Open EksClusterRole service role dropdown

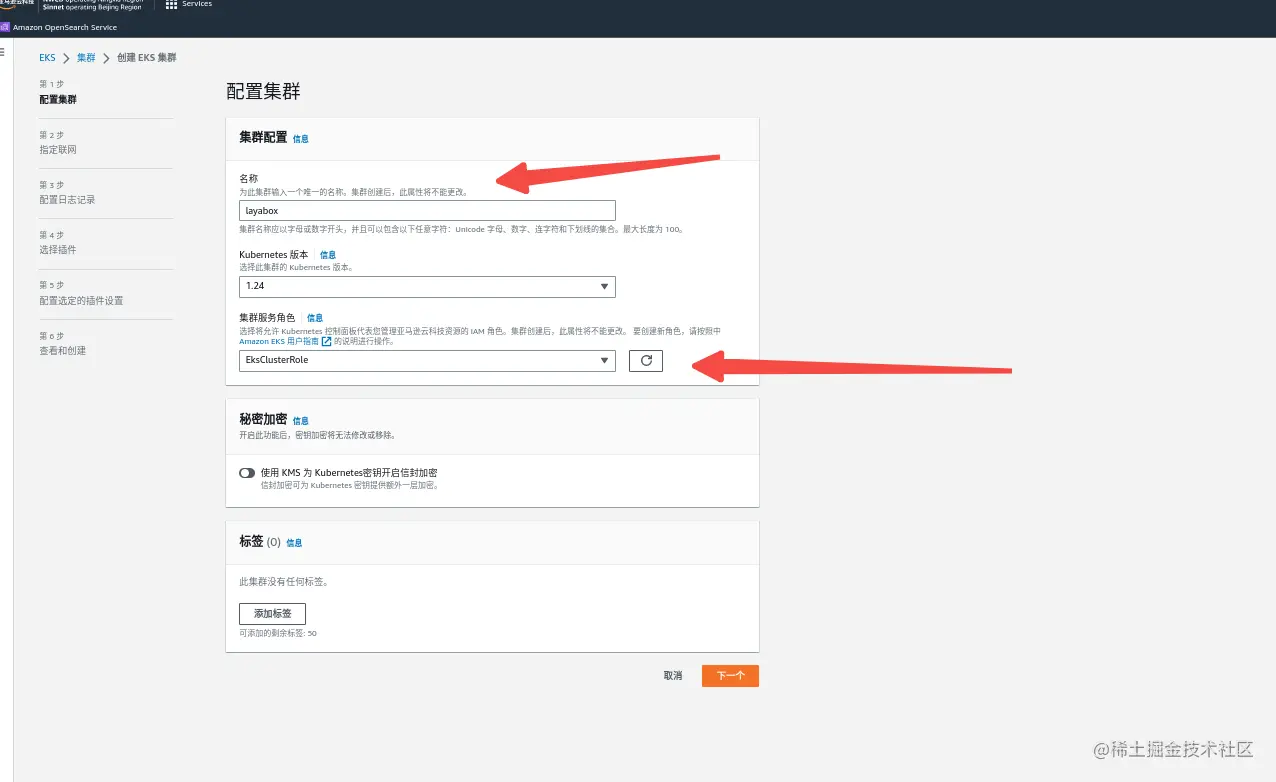[x=427, y=360]
